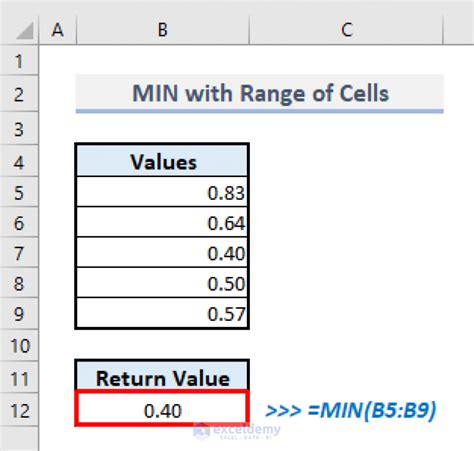Click the 'MIN with Range of Cells' title cell
The height and width of the screenshot is (451, 474).
coord(260,93)
